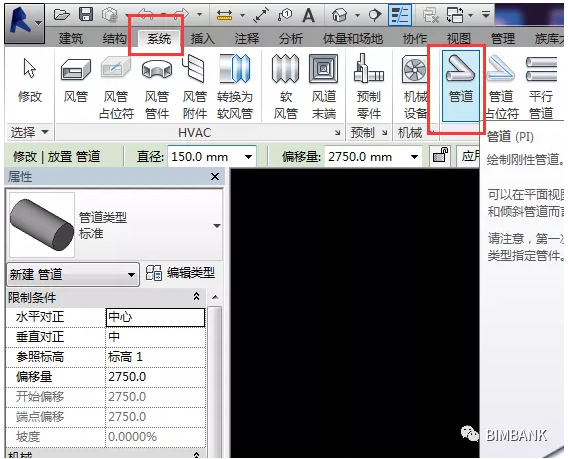
Task: Select the 管道 pipe tool
Action: [x=461, y=86]
